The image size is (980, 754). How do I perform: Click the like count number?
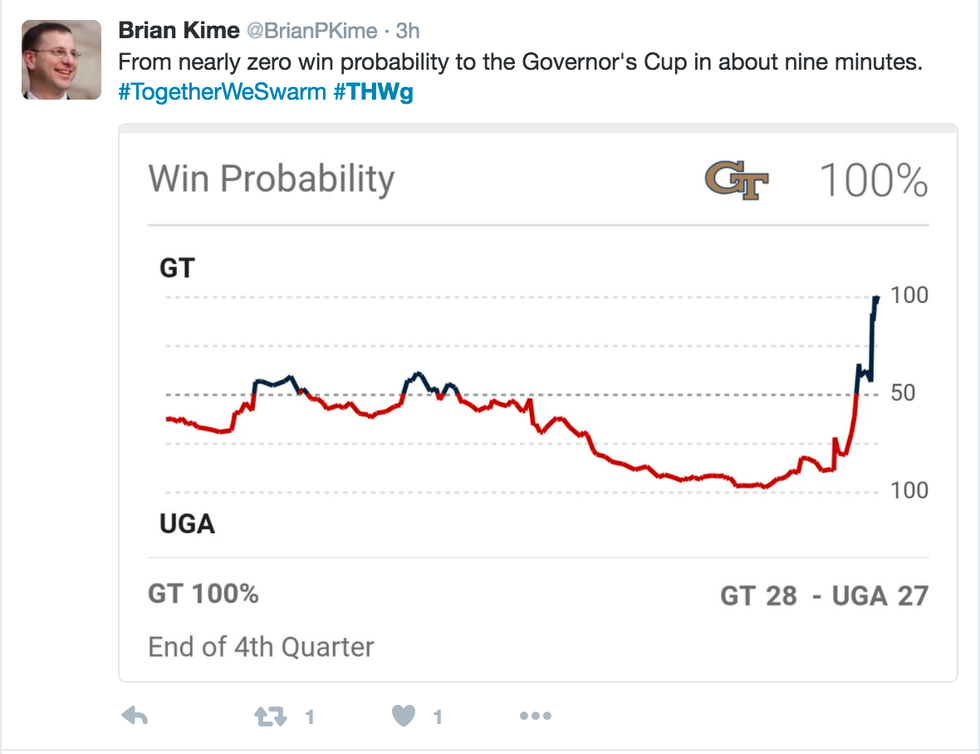pyautogui.click(x=438, y=717)
